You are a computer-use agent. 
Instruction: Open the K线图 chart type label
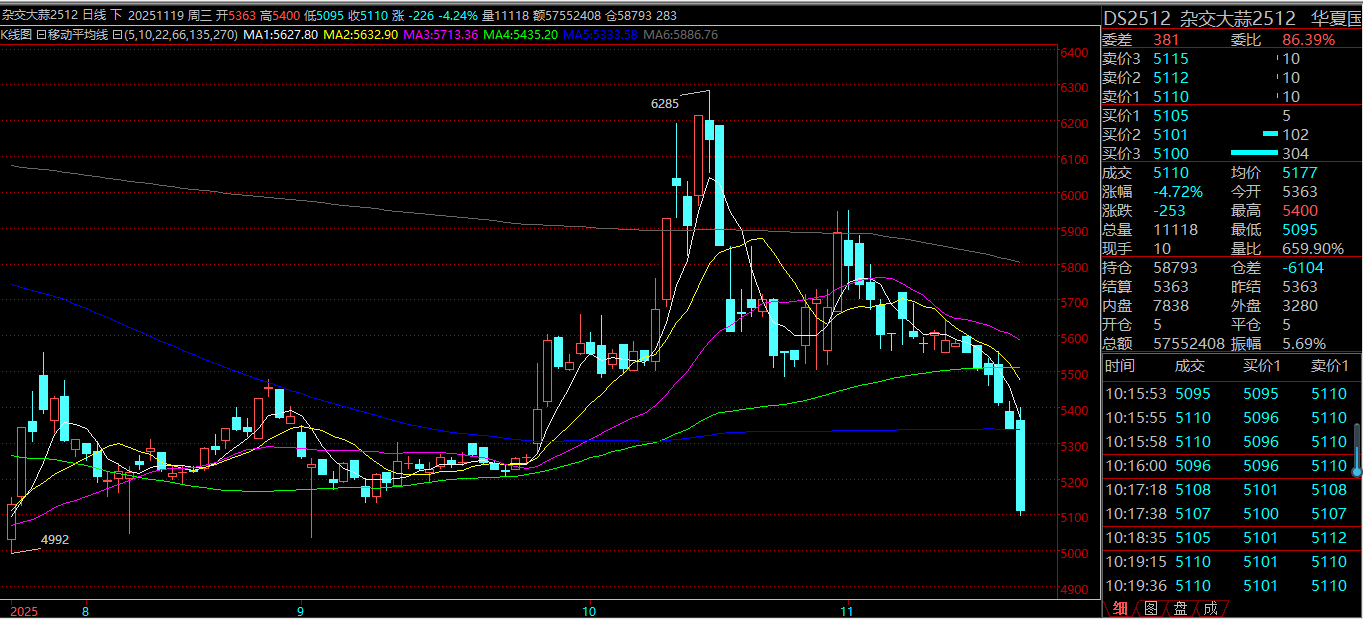[x=20, y=34]
